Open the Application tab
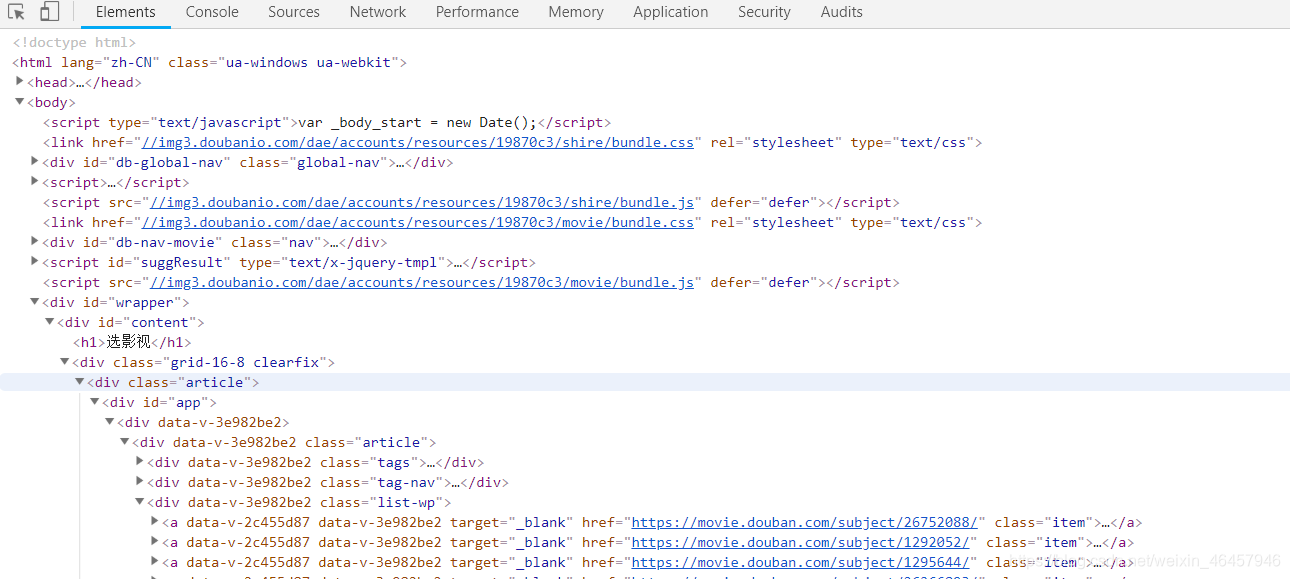The height and width of the screenshot is (579, 1290). [x=671, y=12]
